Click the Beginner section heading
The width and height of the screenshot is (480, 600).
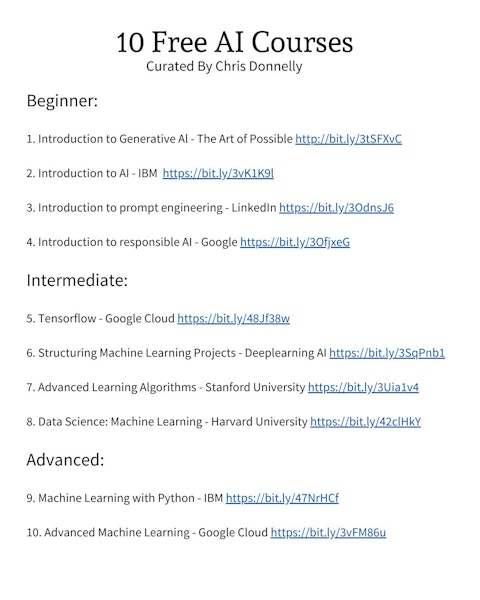62,101
